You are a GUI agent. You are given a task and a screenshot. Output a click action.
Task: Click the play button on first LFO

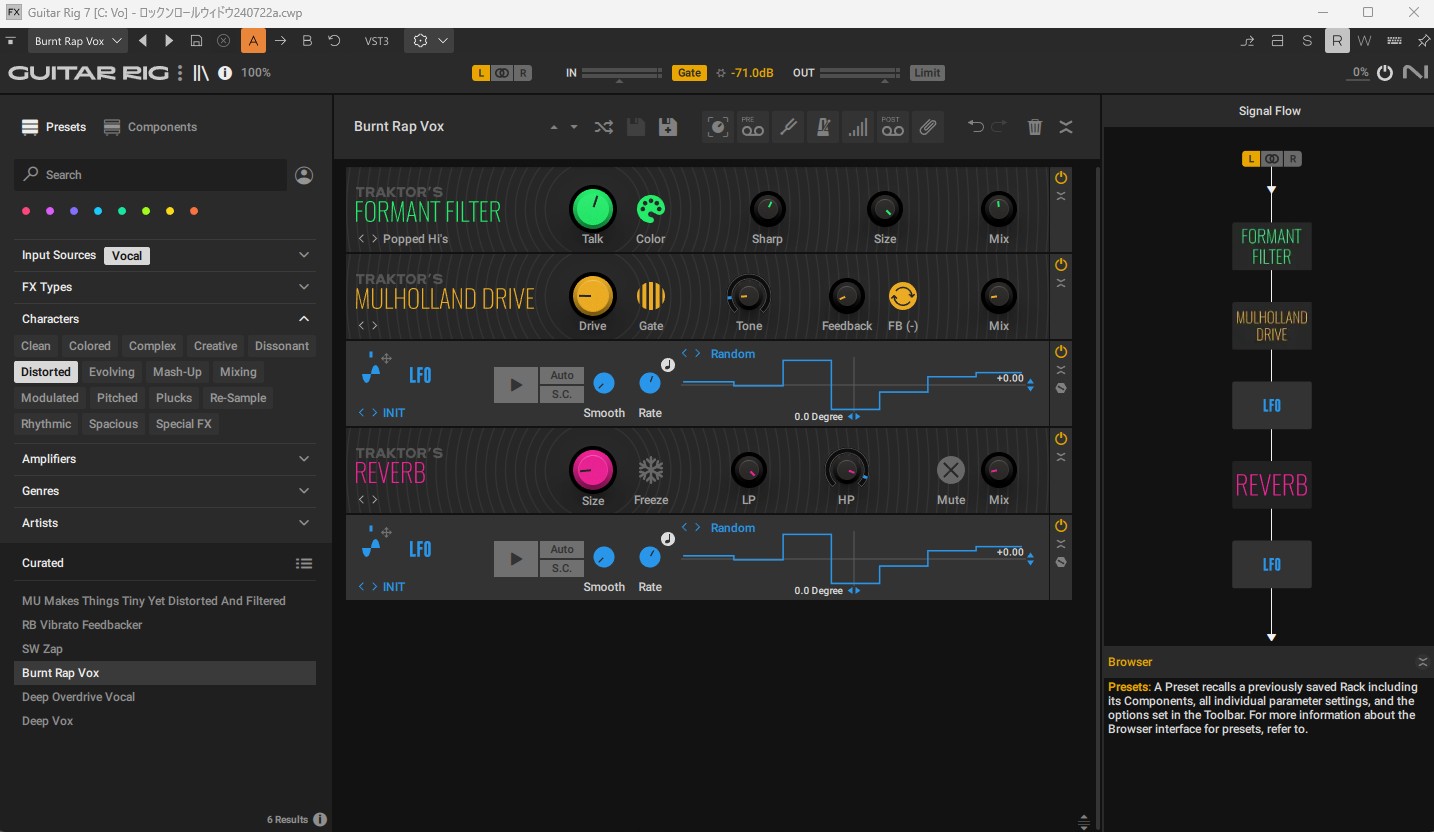(x=516, y=385)
